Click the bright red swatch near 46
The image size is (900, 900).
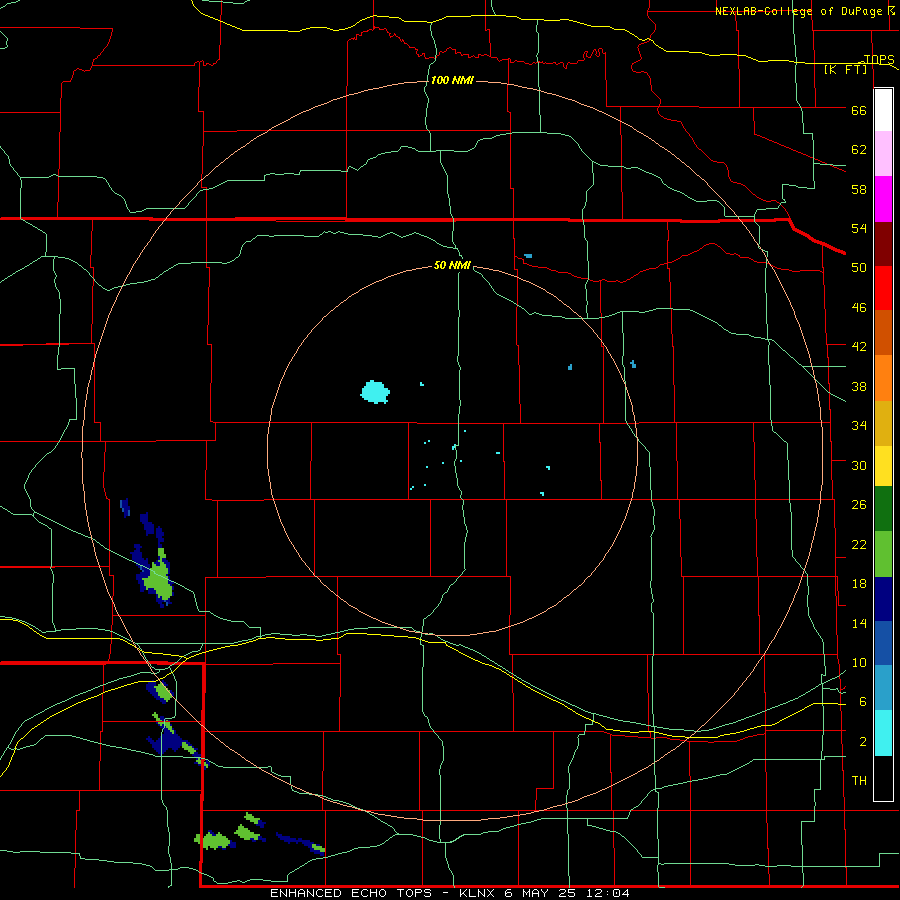pos(883,288)
